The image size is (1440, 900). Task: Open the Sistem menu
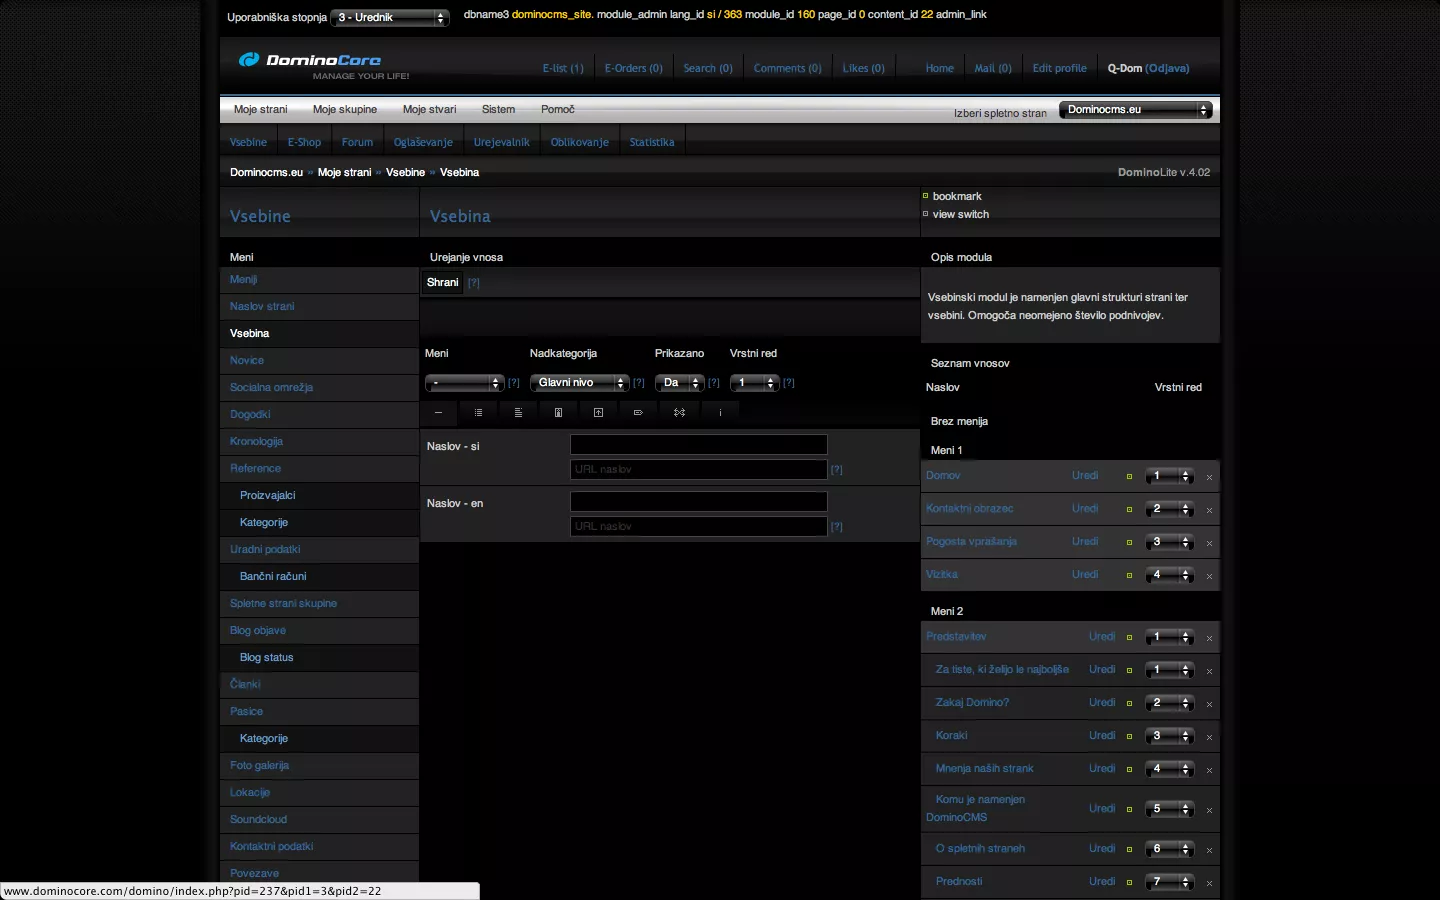(x=498, y=110)
